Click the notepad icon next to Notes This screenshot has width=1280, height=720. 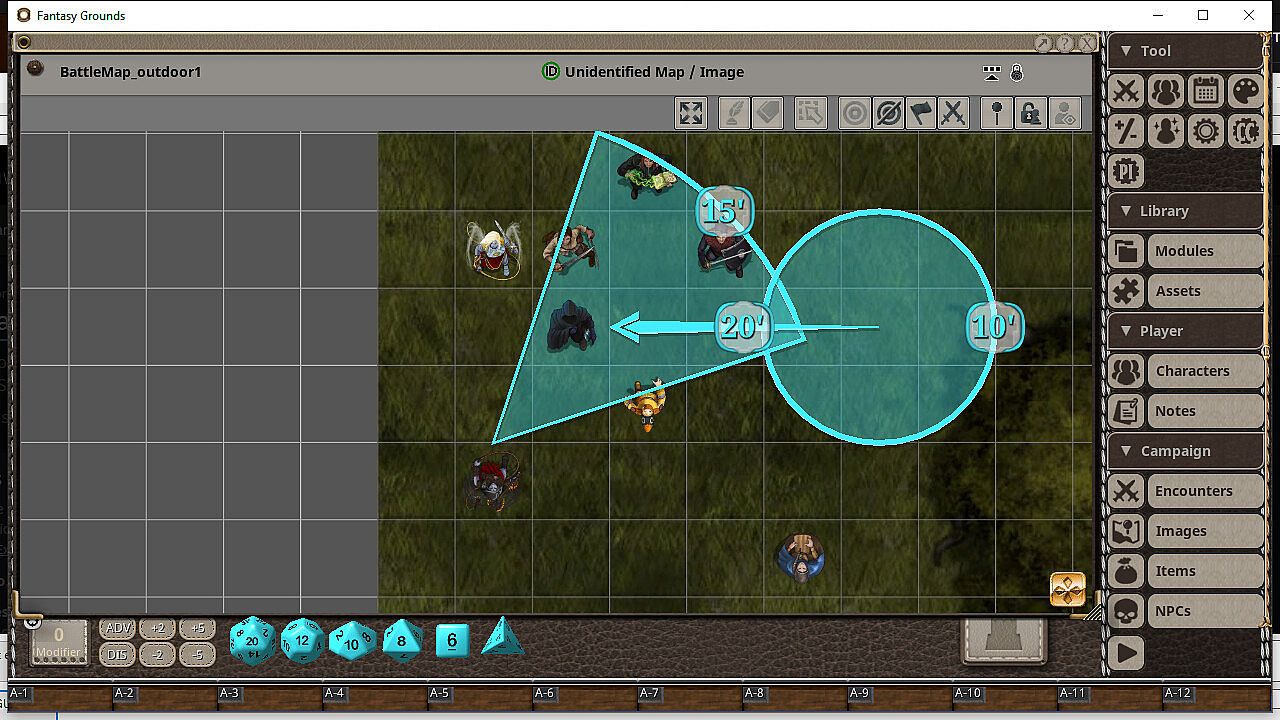coord(1126,411)
